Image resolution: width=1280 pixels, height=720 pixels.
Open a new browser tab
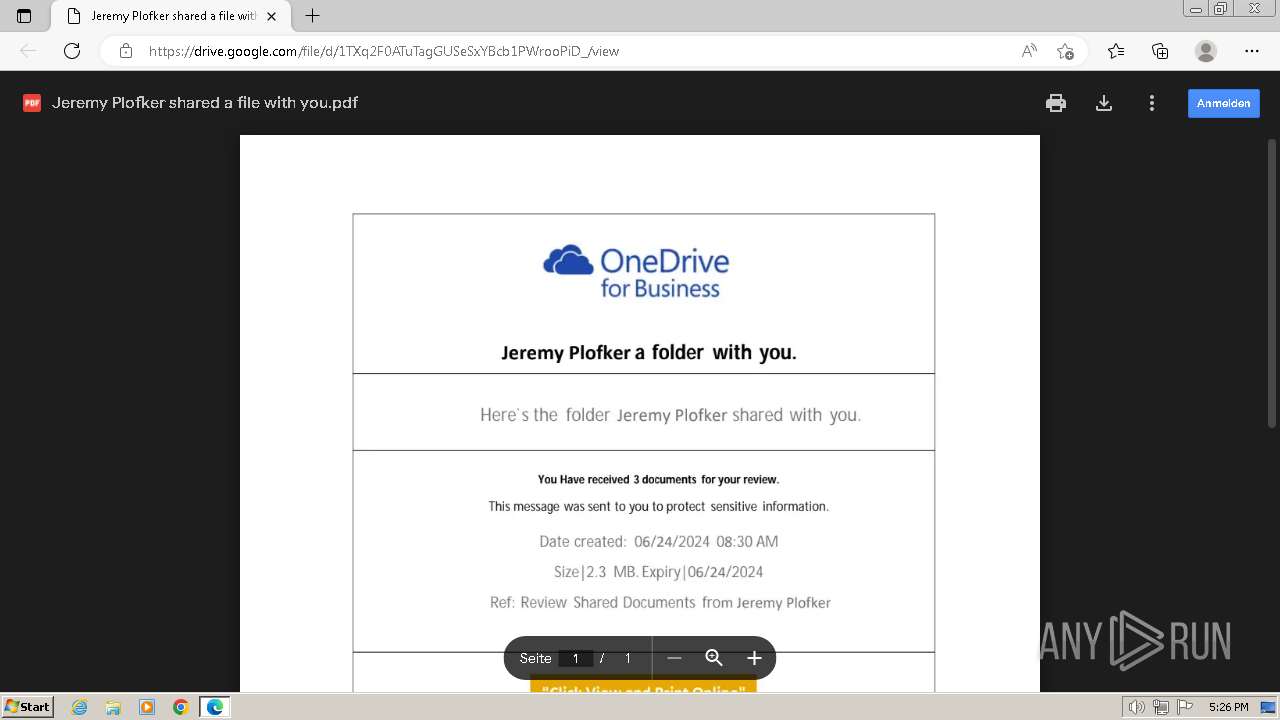click(x=312, y=16)
